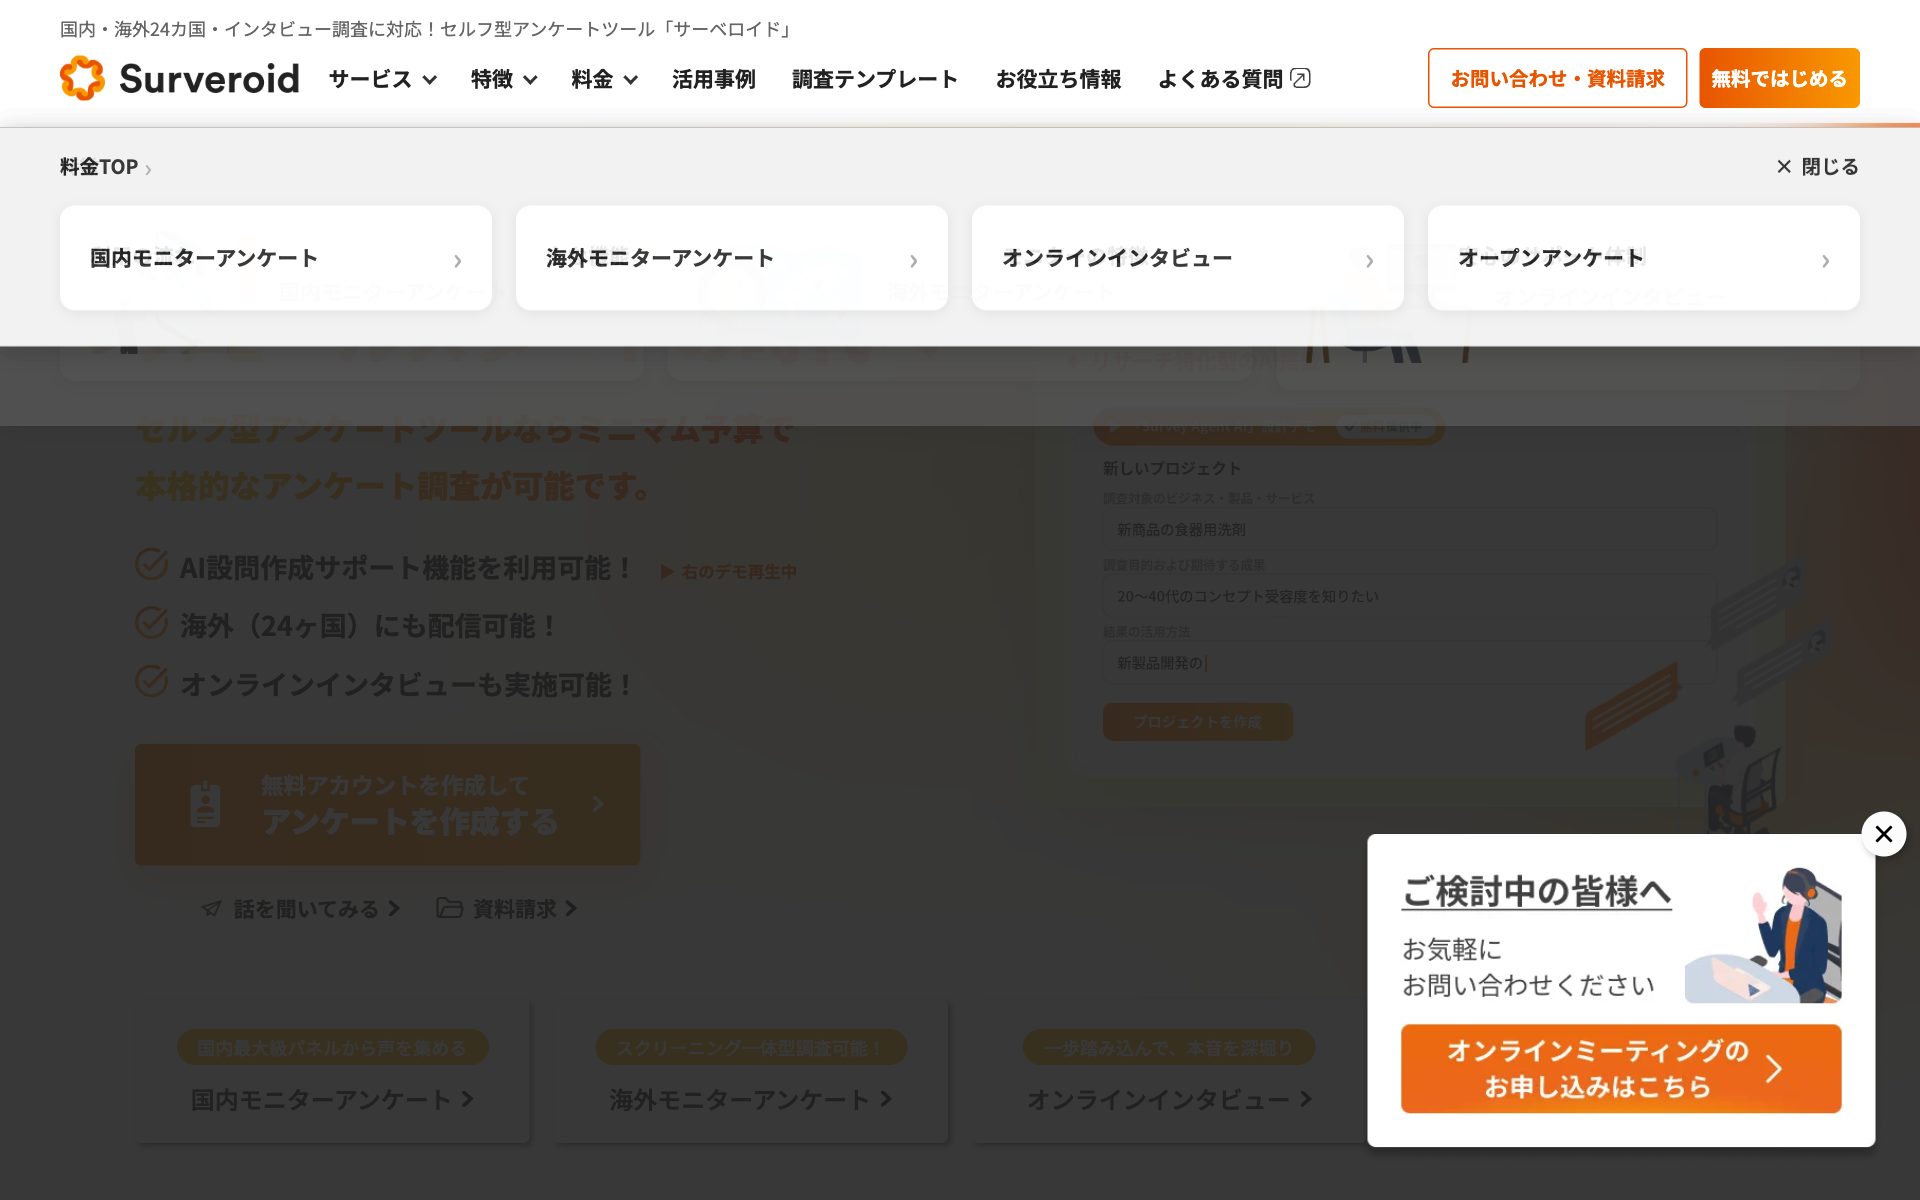Click the folder icon beside 資料請求
The image size is (1920, 1200).
point(449,908)
